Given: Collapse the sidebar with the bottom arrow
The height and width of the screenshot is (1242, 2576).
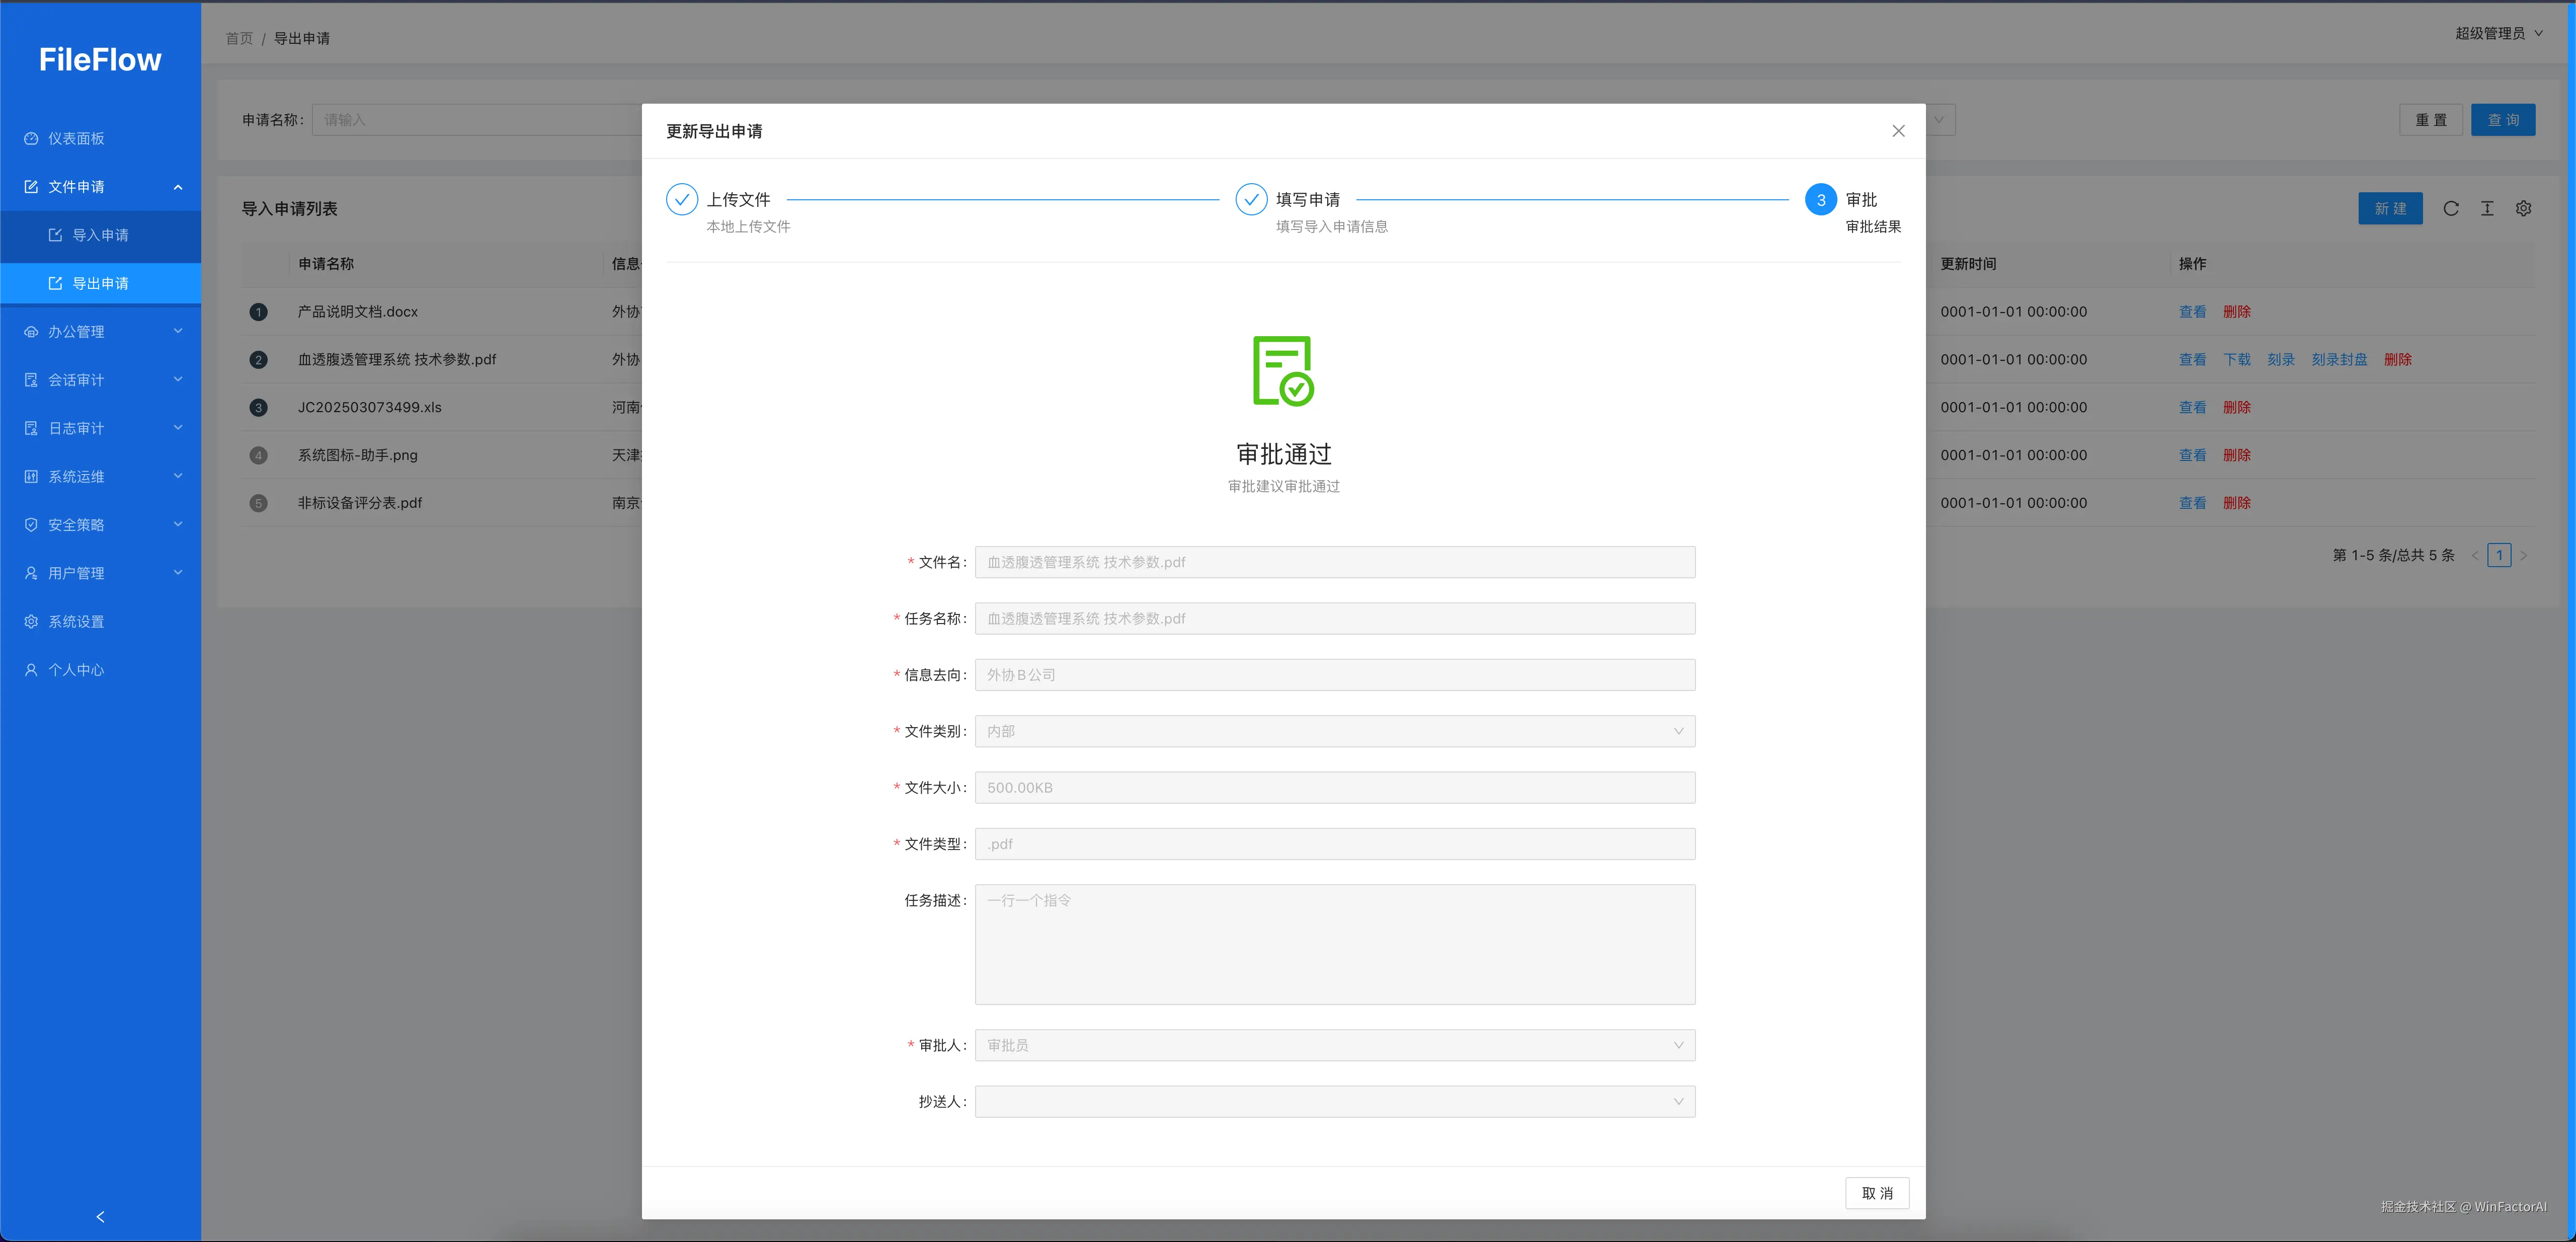Looking at the screenshot, I should pyautogui.click(x=100, y=1217).
